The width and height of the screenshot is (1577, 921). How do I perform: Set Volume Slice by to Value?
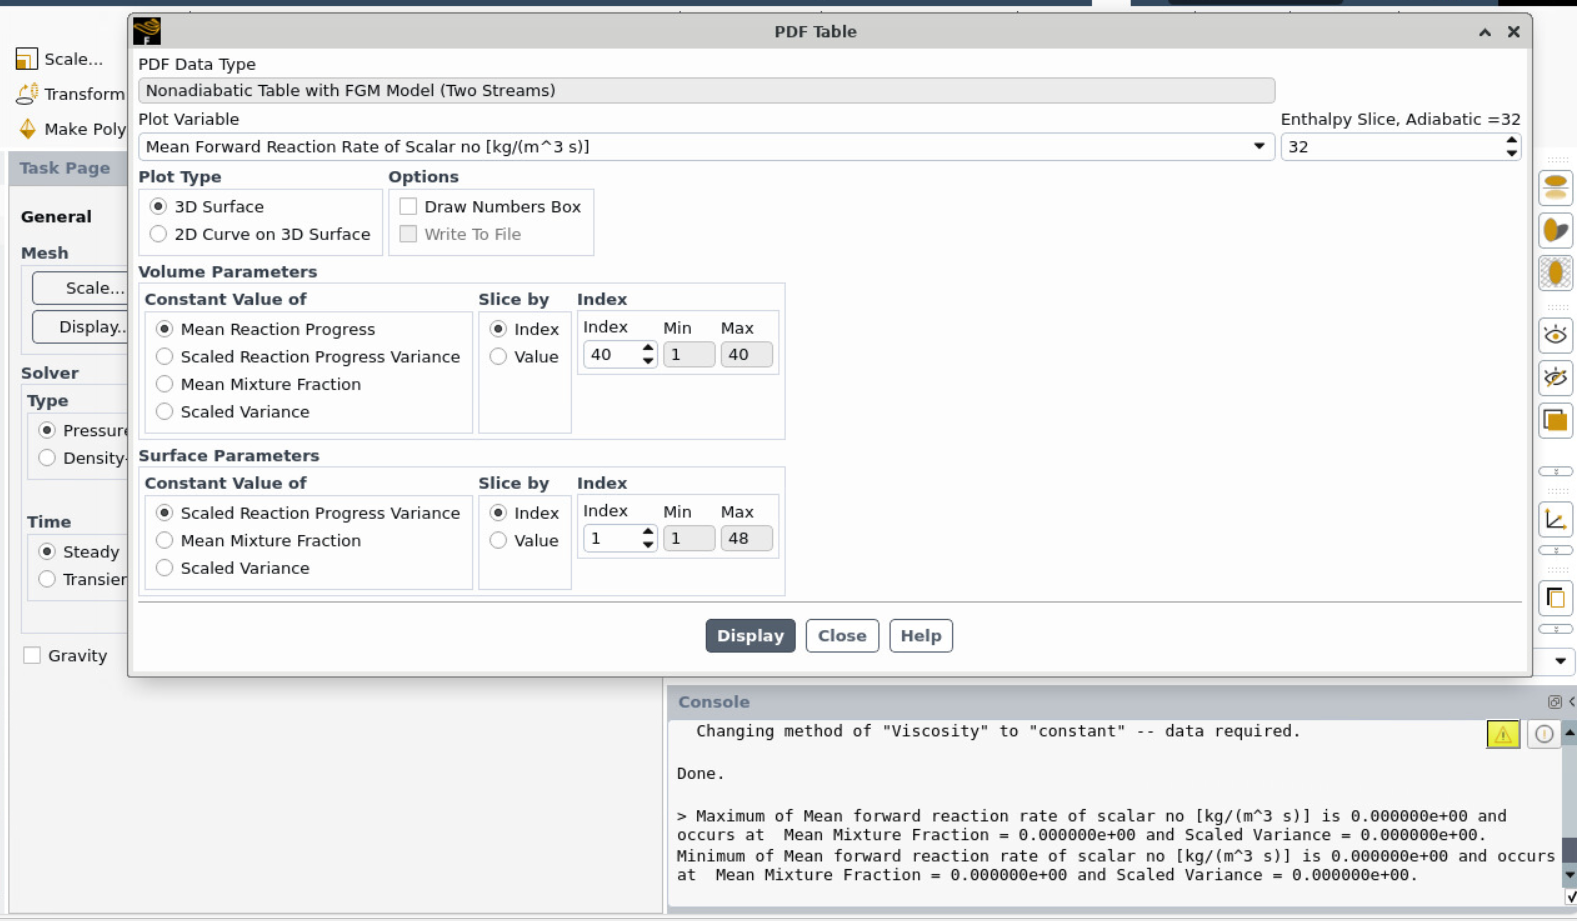click(x=498, y=357)
